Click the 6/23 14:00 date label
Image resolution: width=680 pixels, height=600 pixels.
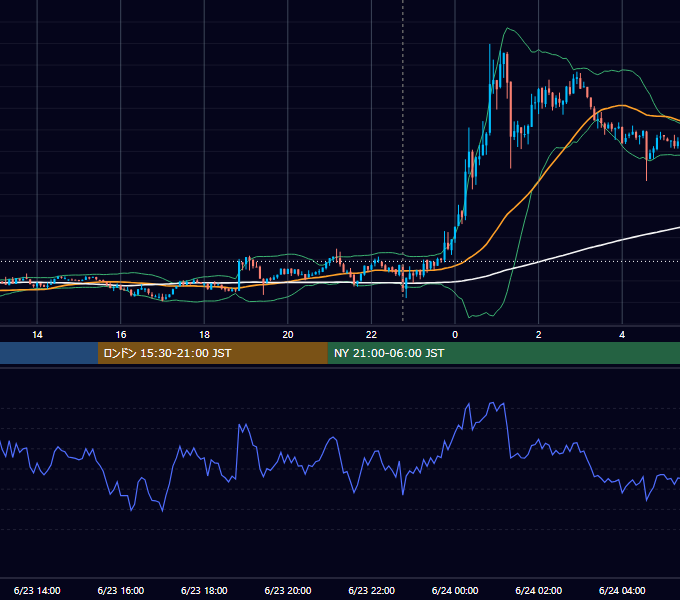37,590
